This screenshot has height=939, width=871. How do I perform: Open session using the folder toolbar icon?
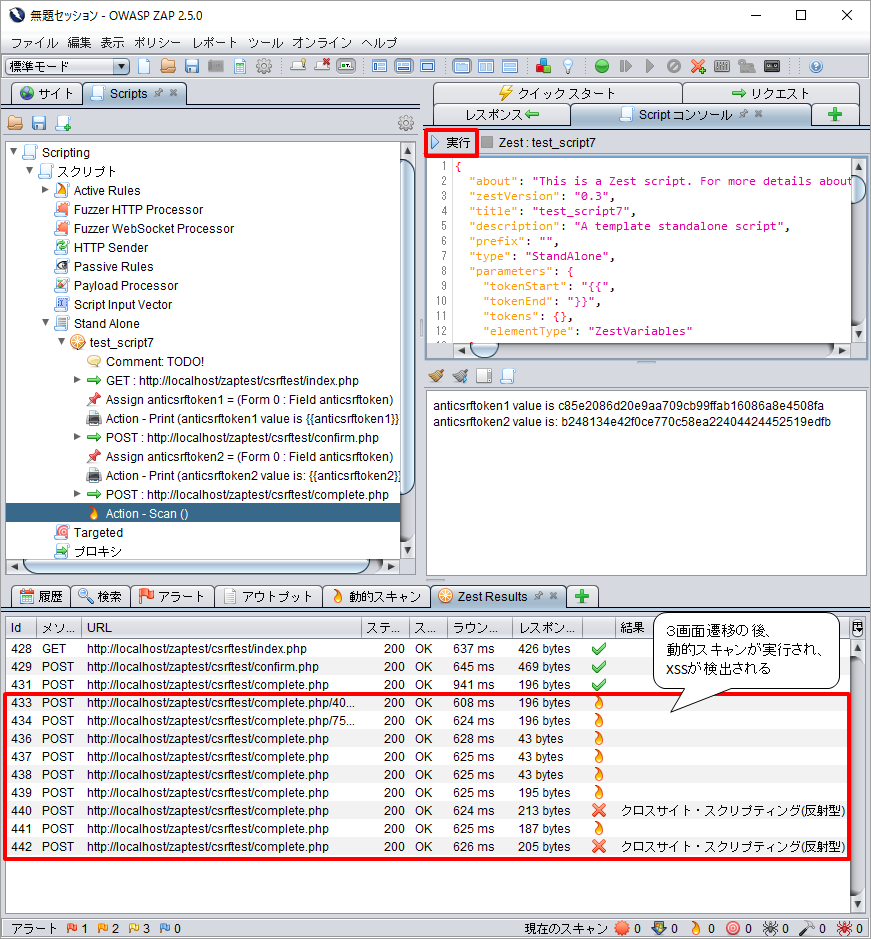click(x=168, y=66)
